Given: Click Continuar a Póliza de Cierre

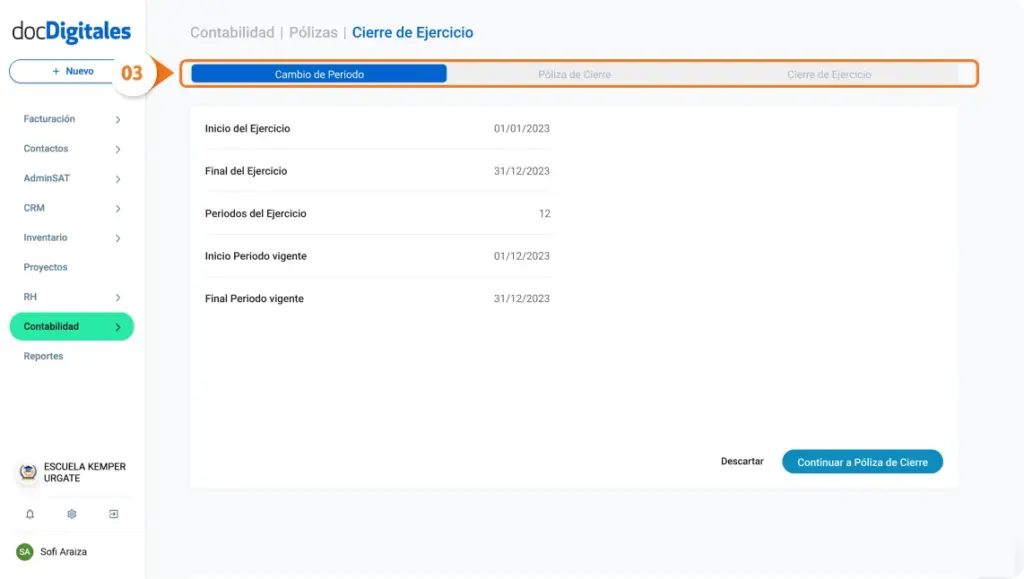Looking at the screenshot, I should (x=862, y=461).
